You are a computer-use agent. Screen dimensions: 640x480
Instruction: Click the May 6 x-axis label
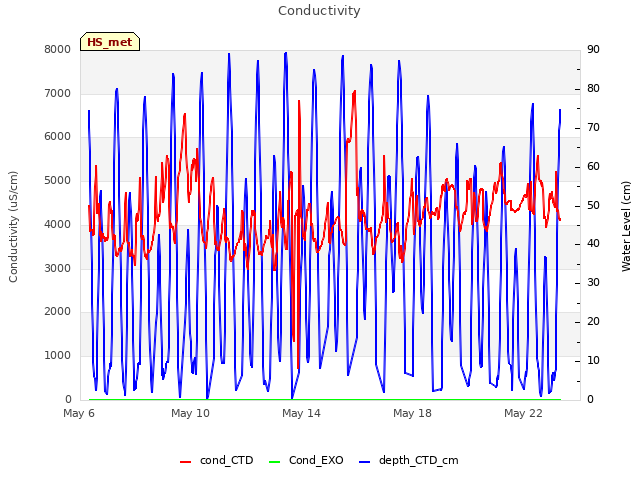79,413
